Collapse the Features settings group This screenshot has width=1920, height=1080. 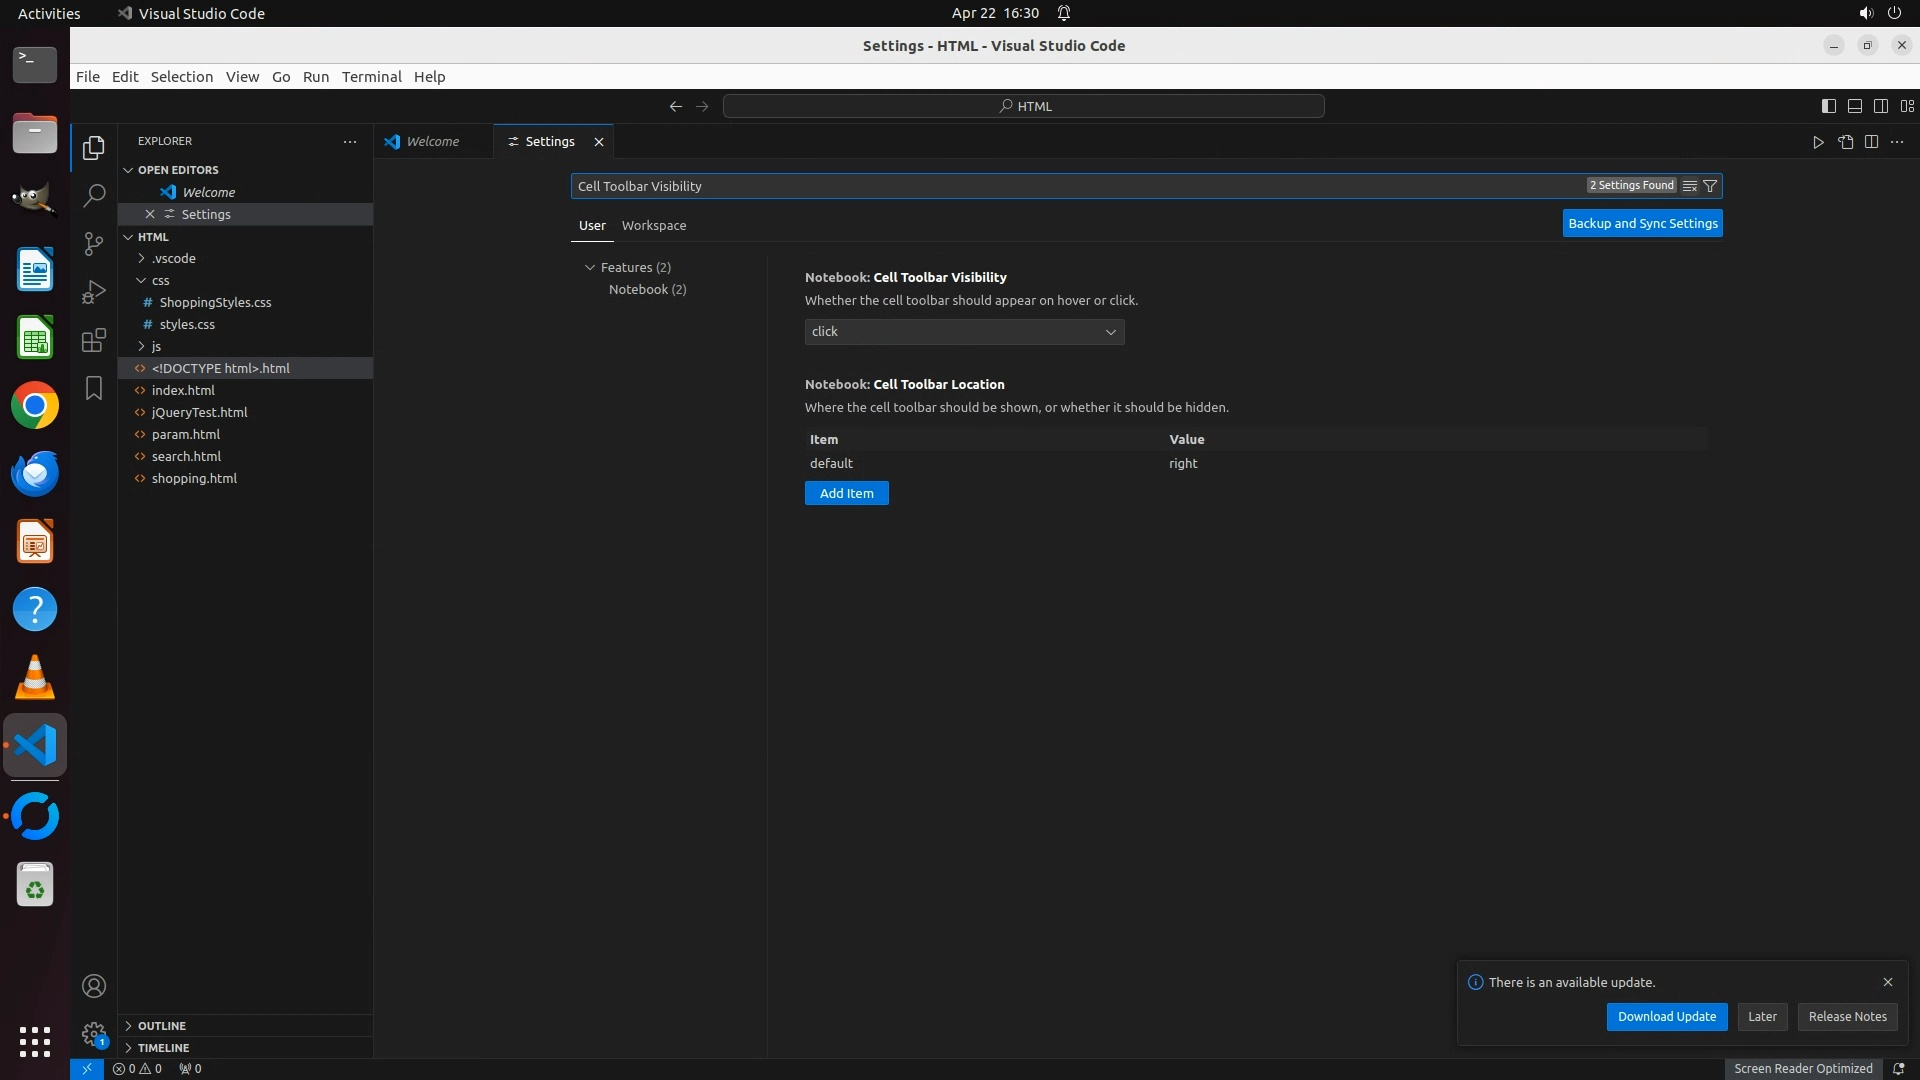coord(590,267)
